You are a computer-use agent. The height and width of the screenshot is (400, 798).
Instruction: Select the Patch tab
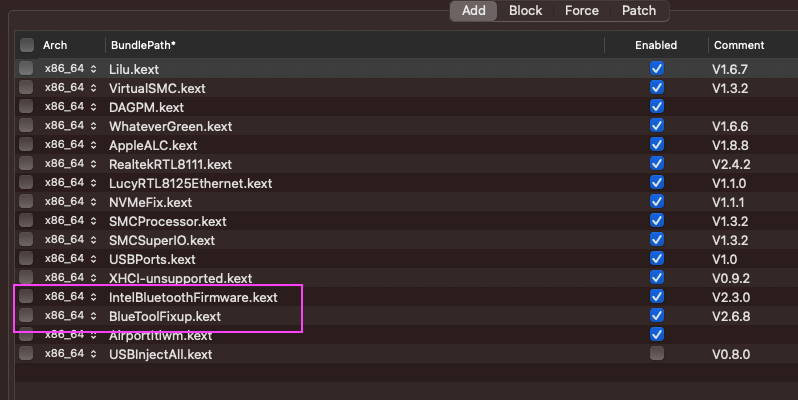click(639, 11)
